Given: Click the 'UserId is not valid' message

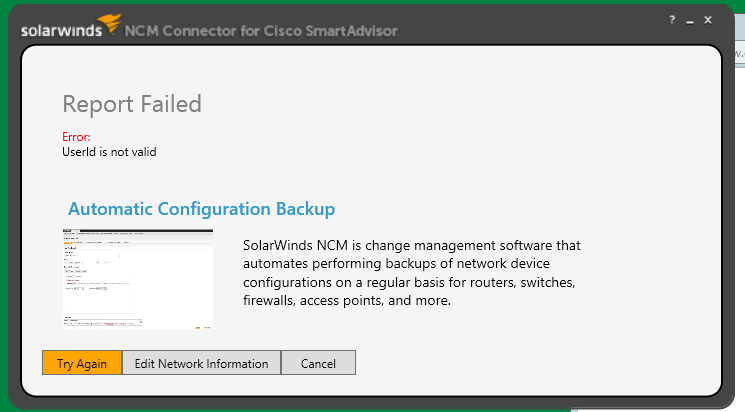Looking at the screenshot, I should coord(109,153).
